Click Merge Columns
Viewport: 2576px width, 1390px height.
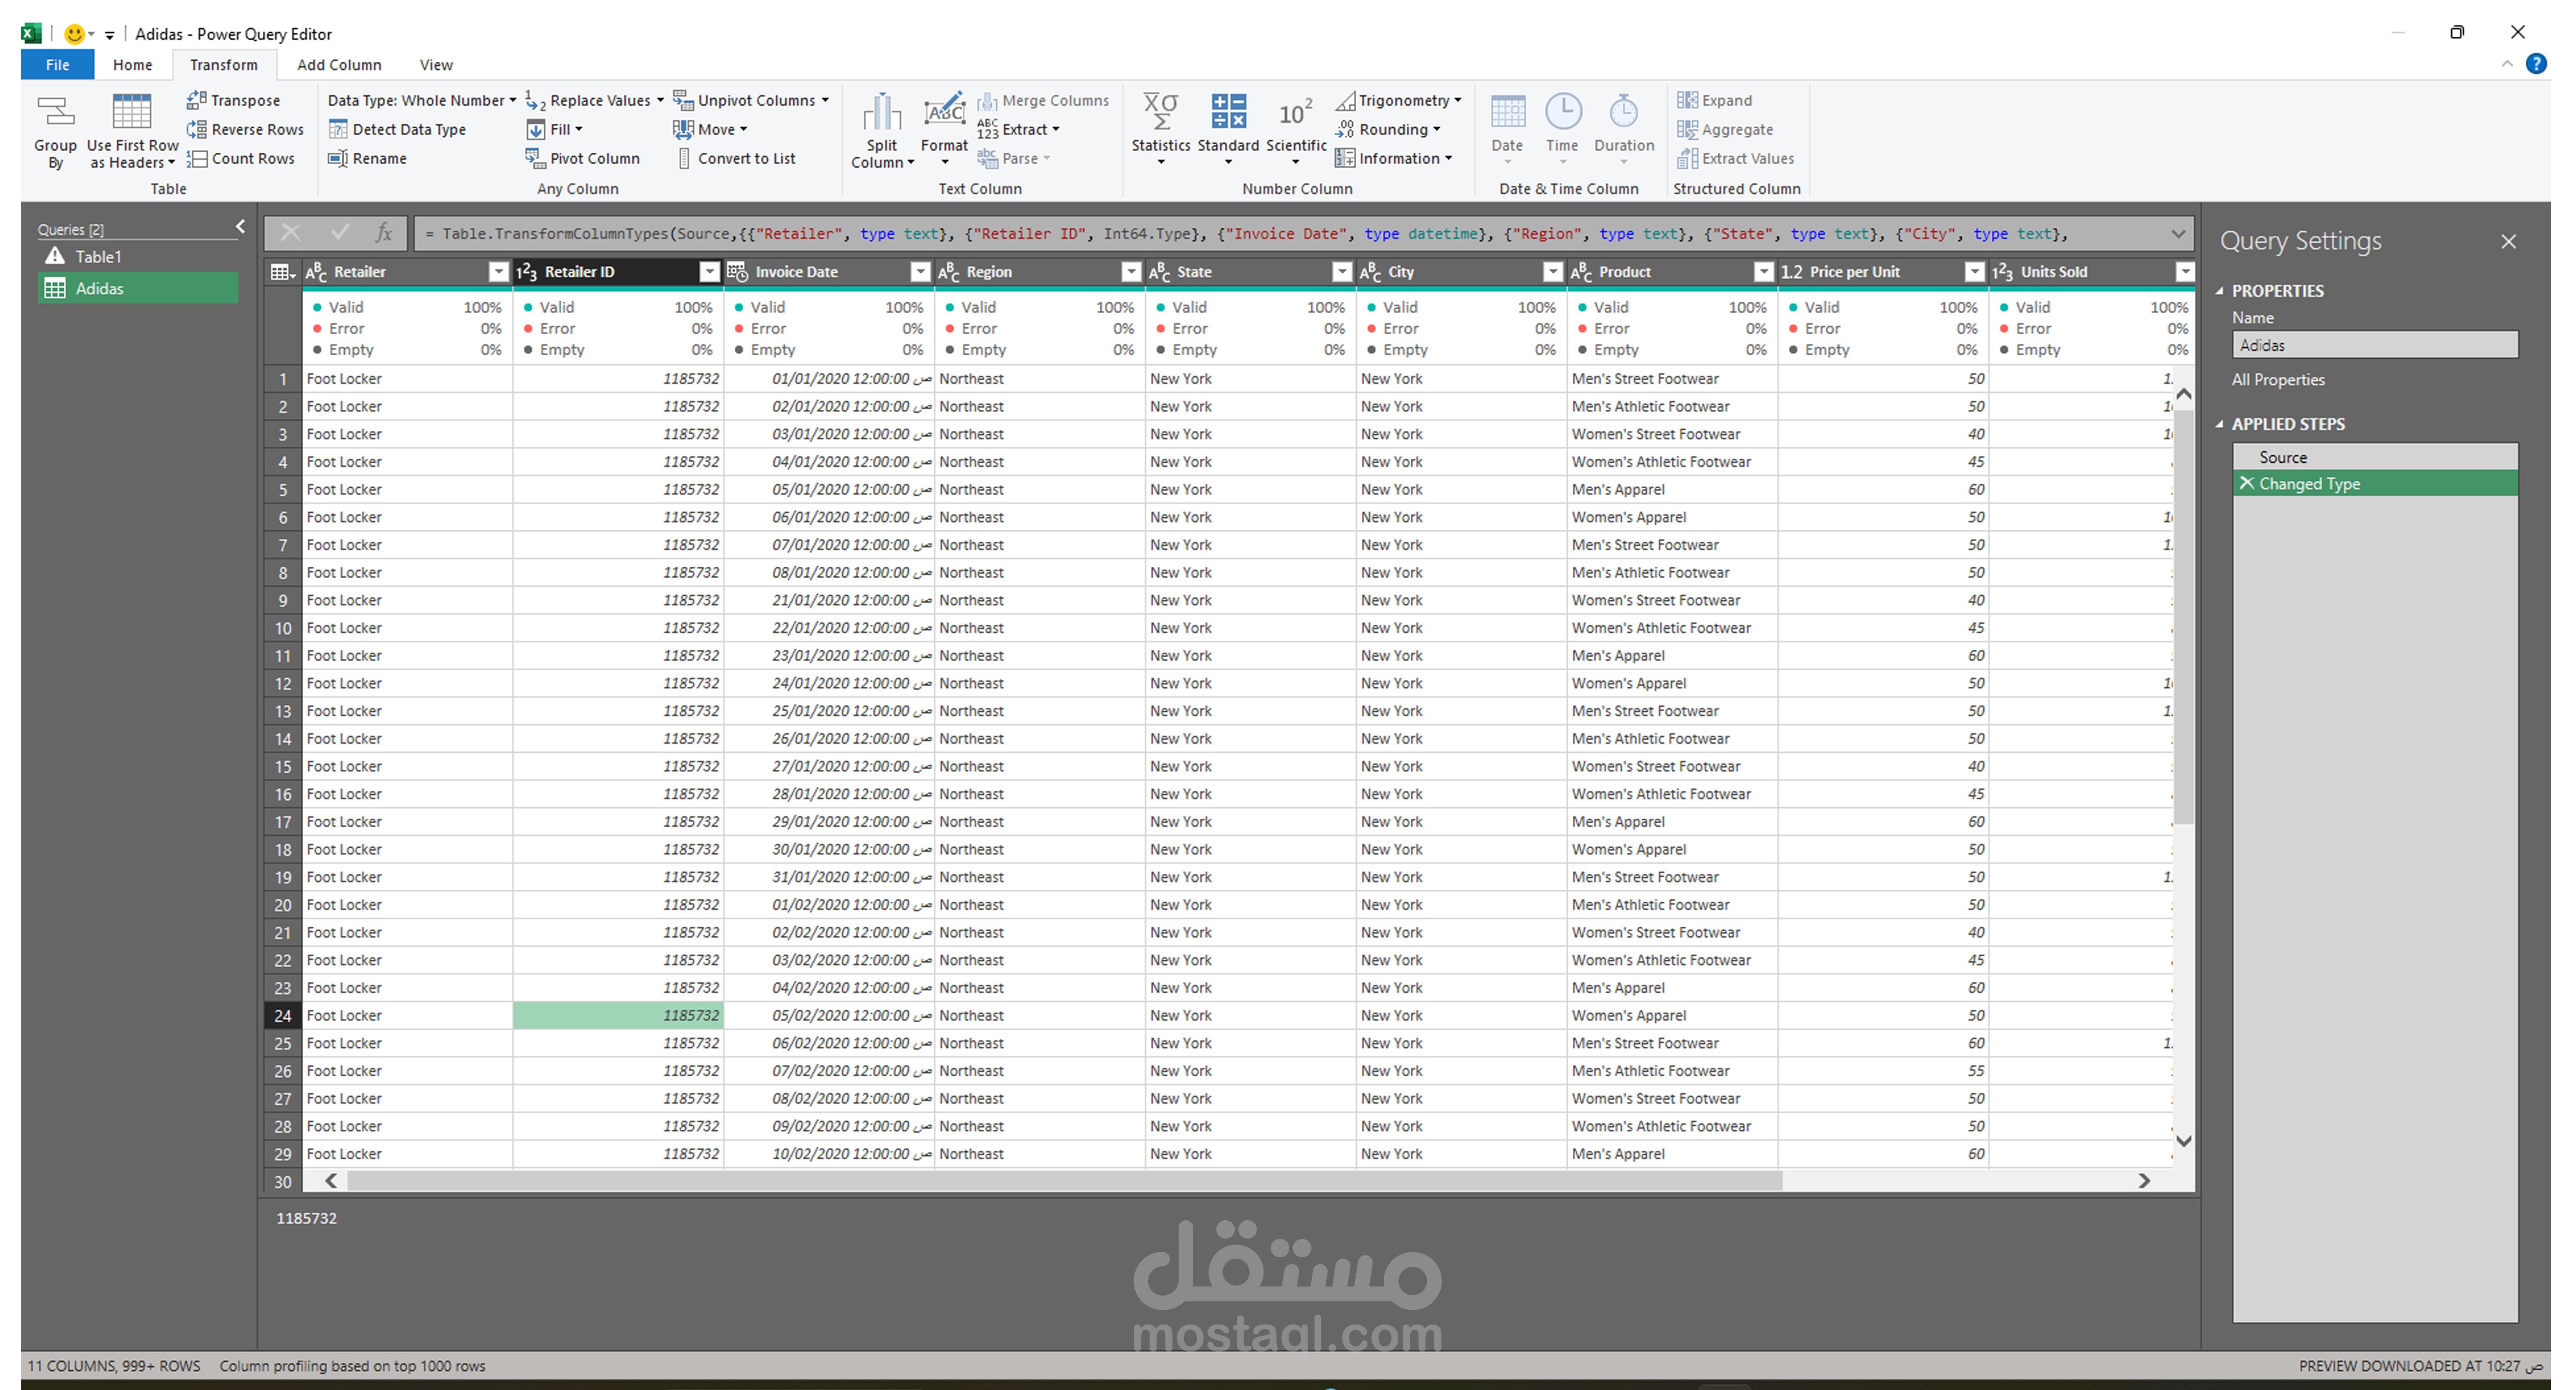1043,100
